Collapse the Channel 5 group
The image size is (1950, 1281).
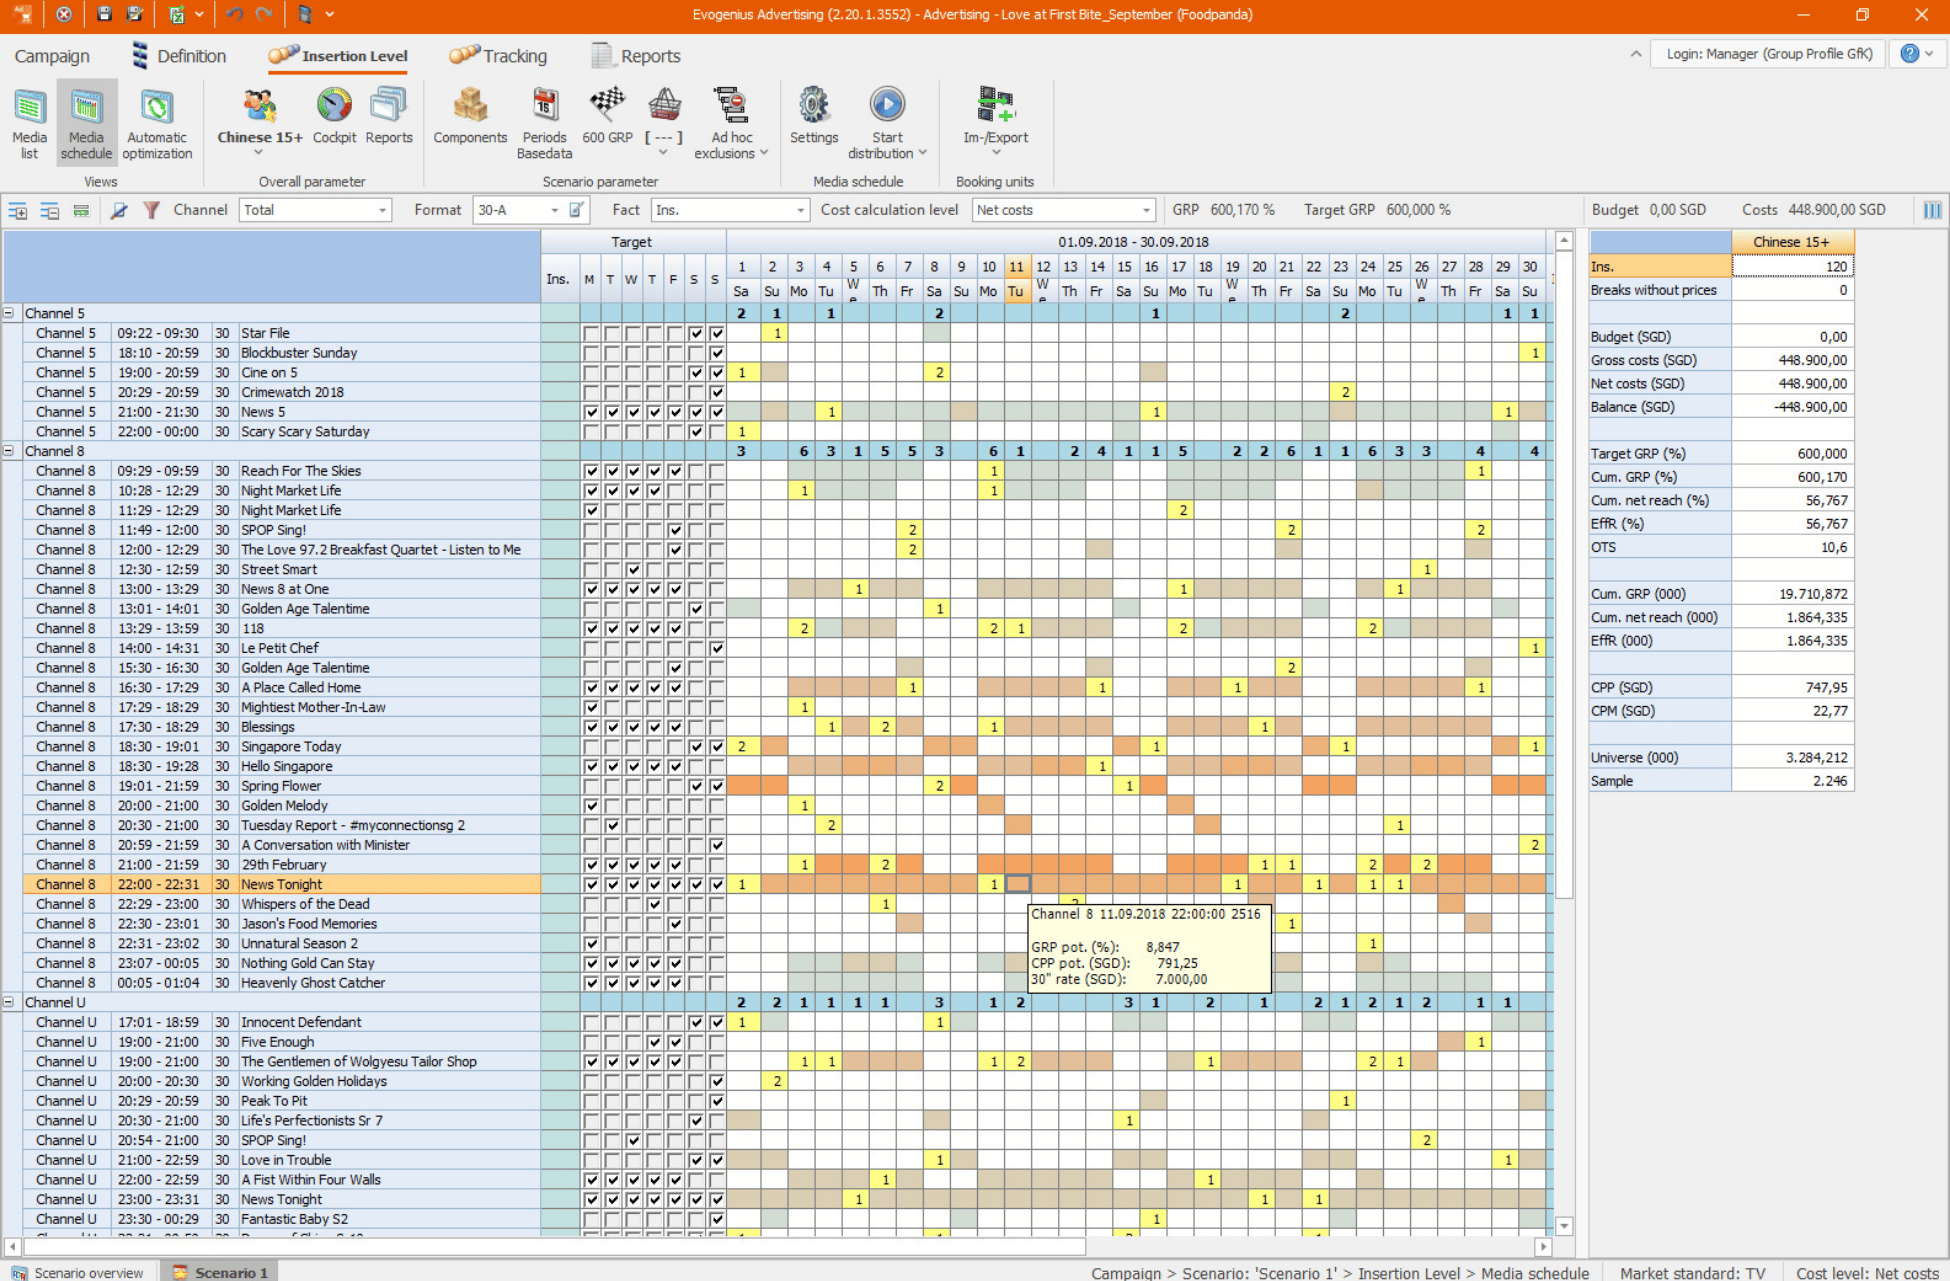tap(9, 313)
